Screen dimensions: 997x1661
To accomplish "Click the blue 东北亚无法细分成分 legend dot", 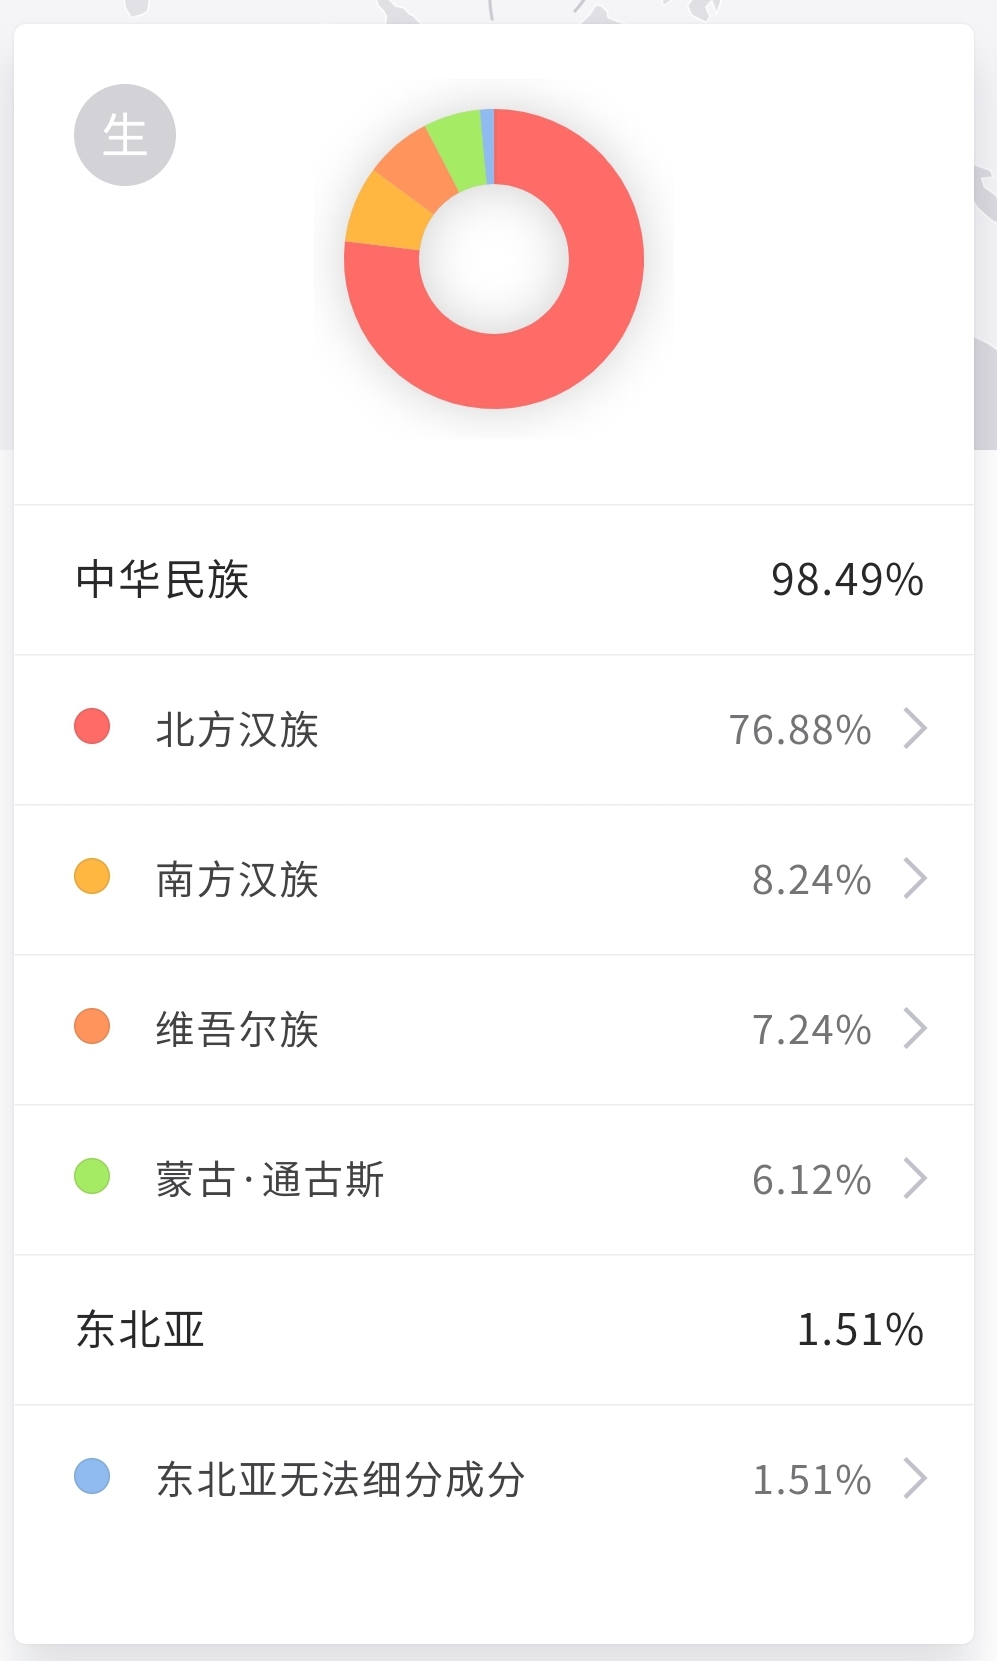I will point(92,1477).
